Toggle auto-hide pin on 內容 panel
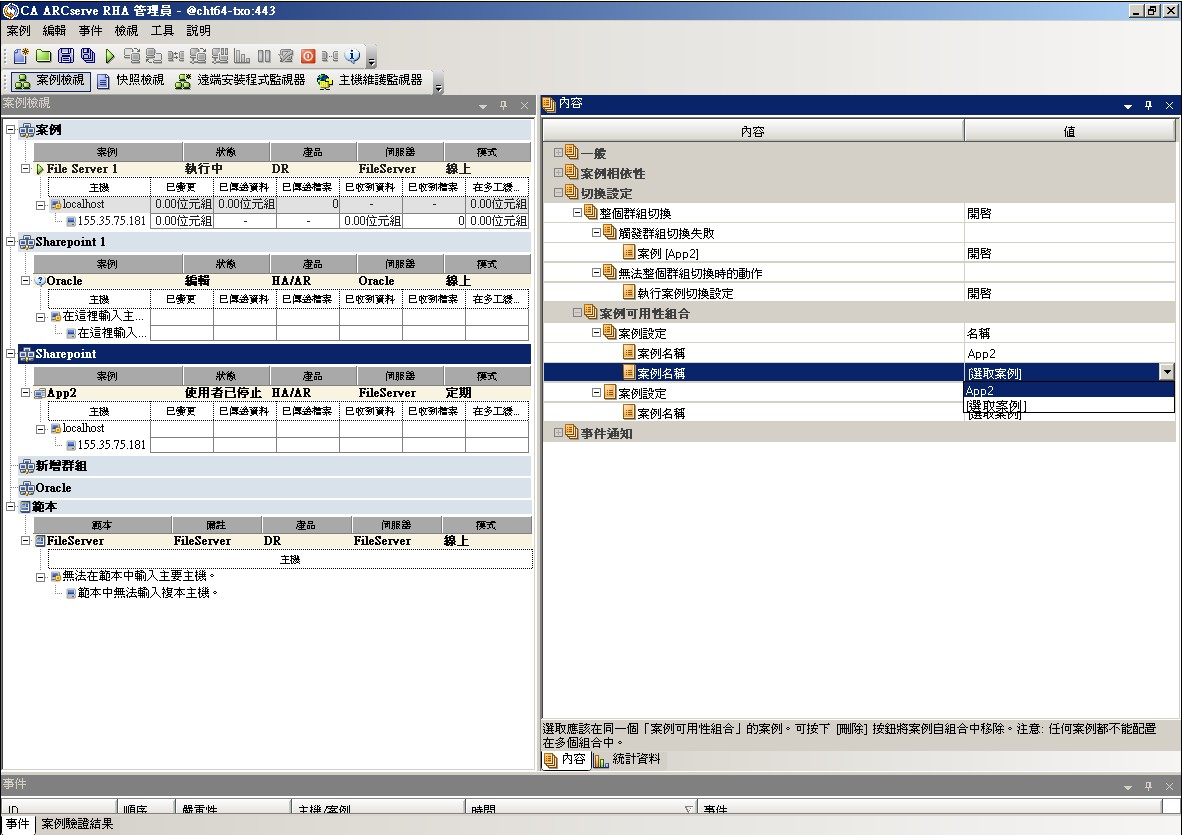Screen dimensions: 1182x835 click(1148, 104)
